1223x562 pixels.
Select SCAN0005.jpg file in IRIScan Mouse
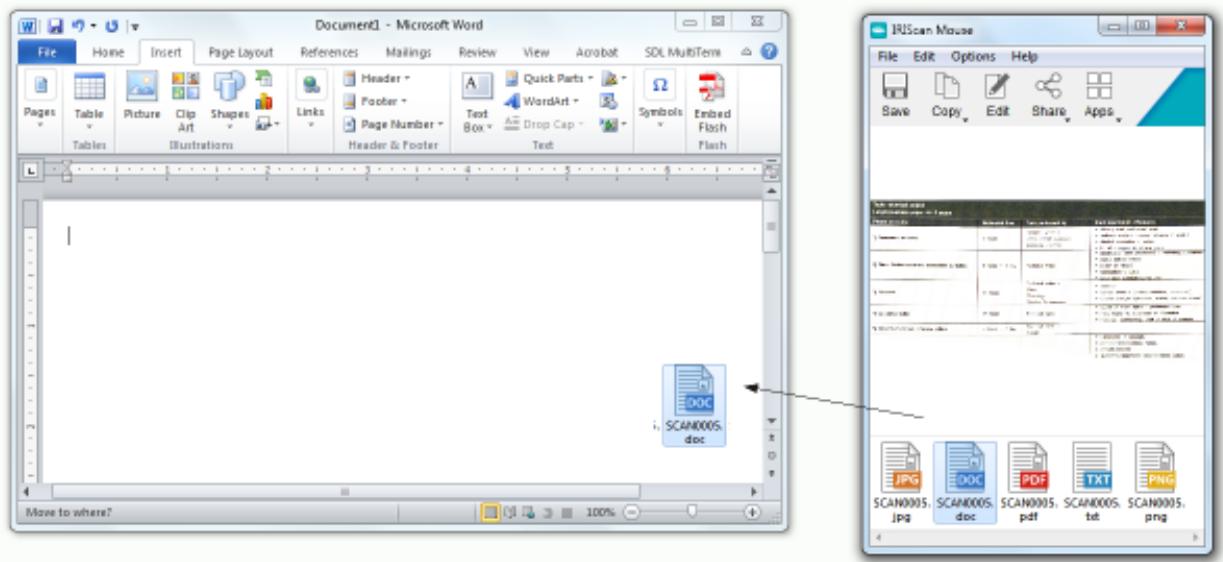pyautogui.click(x=901, y=483)
